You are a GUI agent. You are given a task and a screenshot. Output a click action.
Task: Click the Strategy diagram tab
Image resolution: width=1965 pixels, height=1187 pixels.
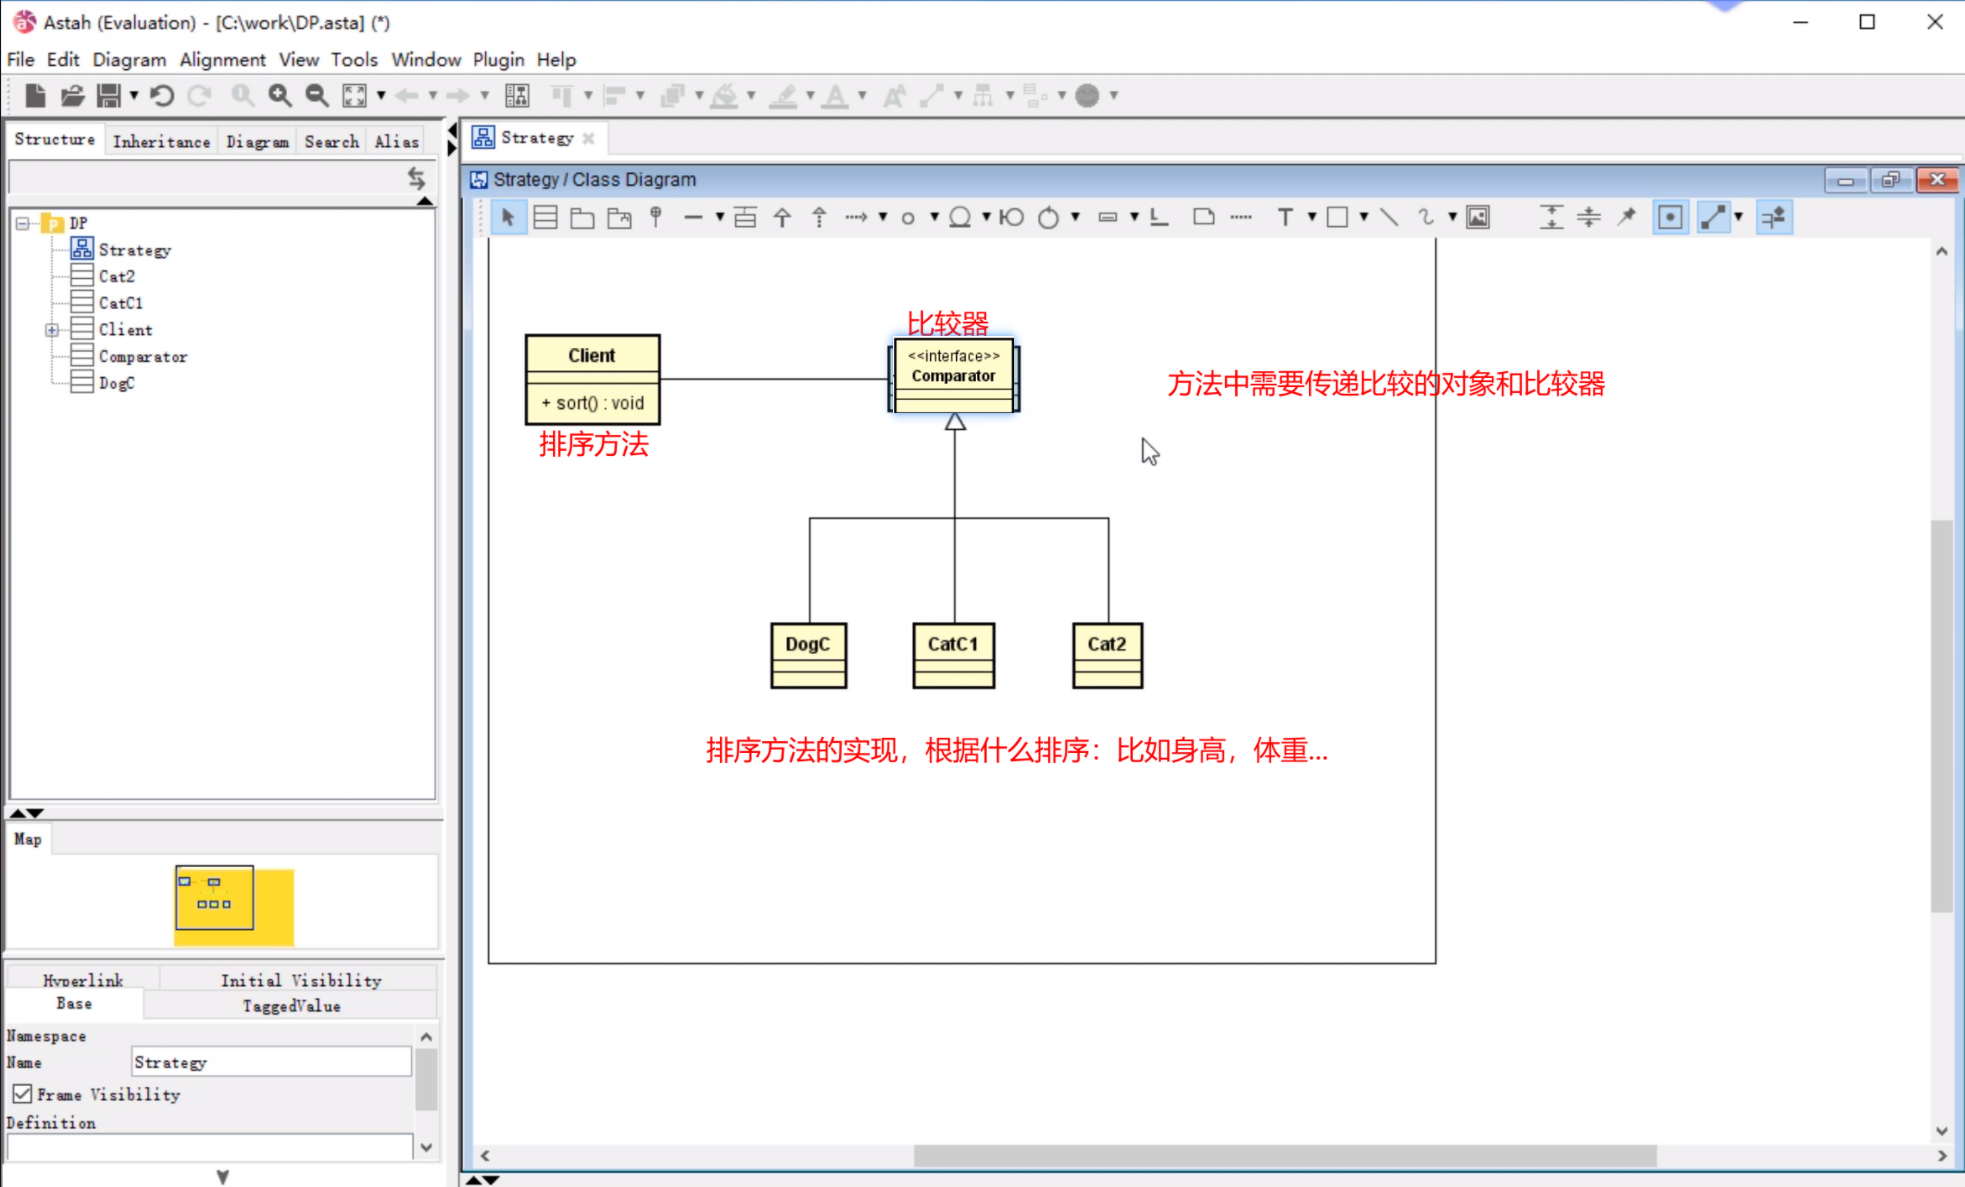click(x=538, y=138)
